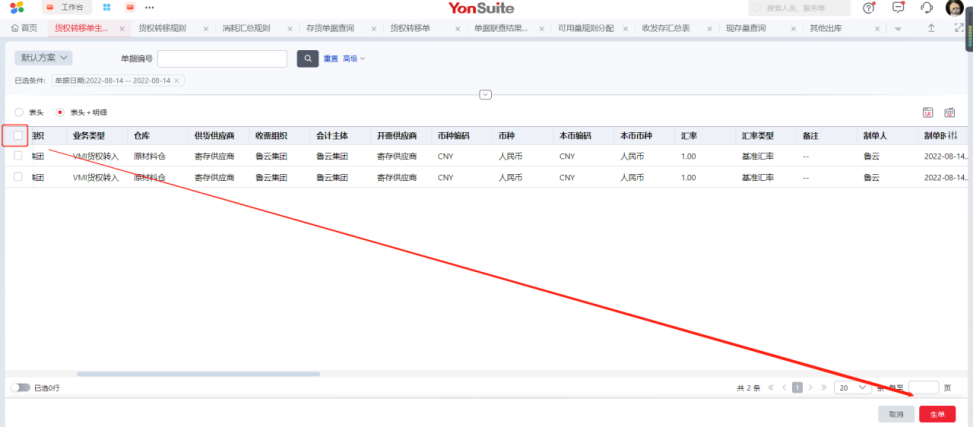The width and height of the screenshot is (974, 428).
Task: Click the red 生单 button
Action: point(937,414)
